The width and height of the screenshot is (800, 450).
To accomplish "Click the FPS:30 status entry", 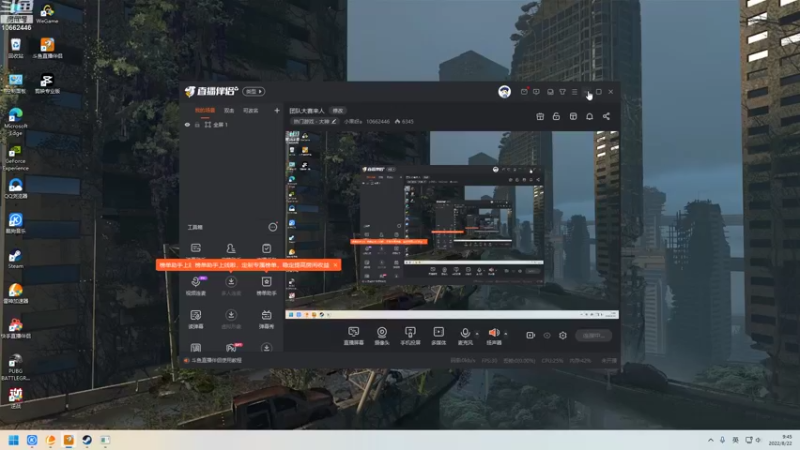I will 489,360.
